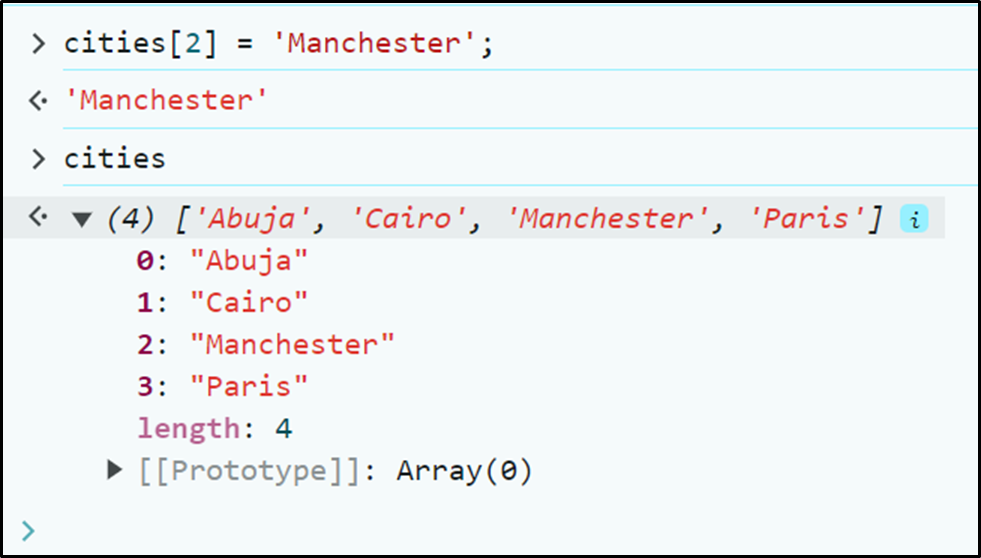
Task: Select index 1 "Cairo" property row
Action: (x=222, y=302)
